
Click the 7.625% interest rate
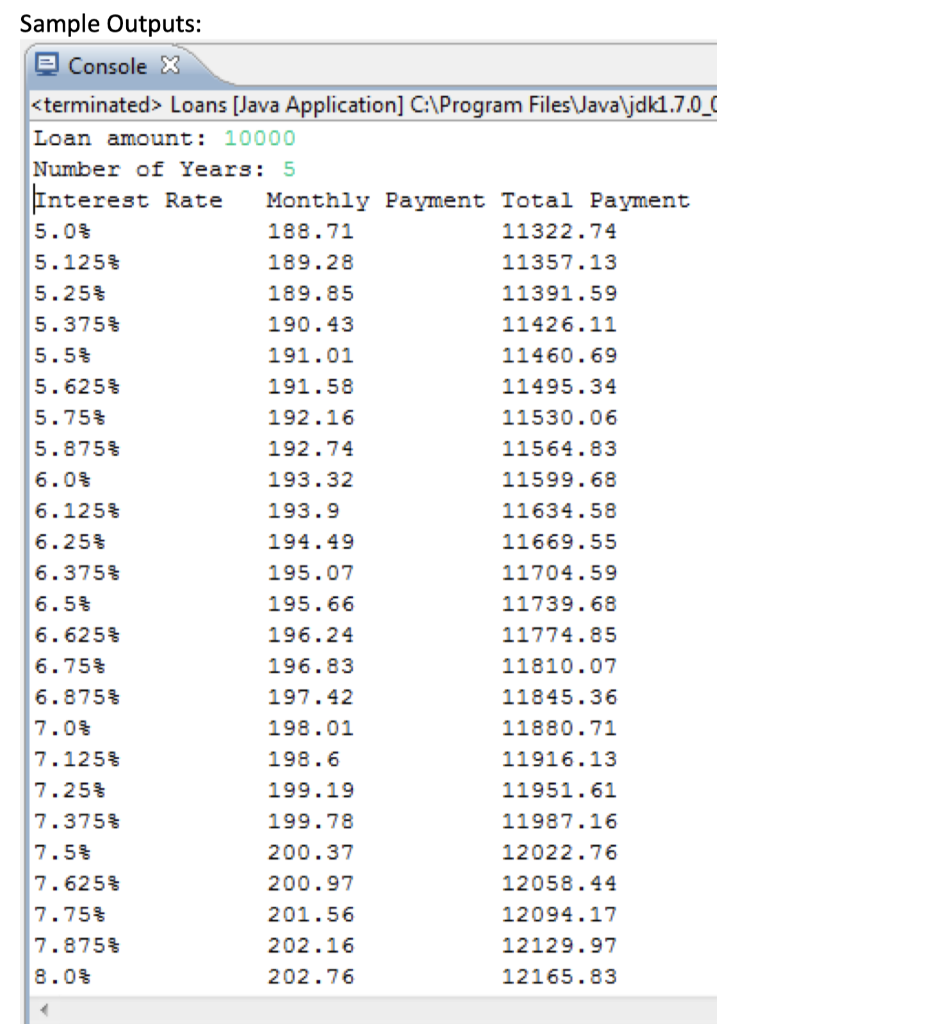point(77,883)
